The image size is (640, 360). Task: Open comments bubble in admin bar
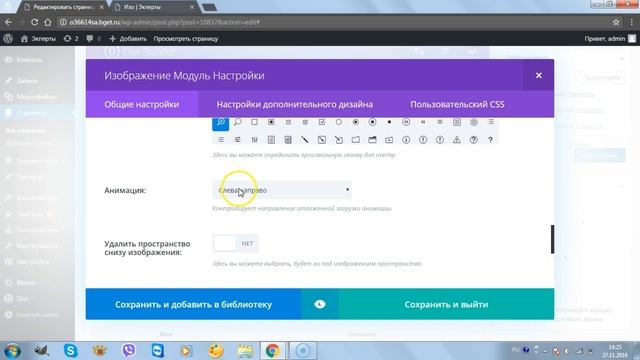click(x=93, y=39)
